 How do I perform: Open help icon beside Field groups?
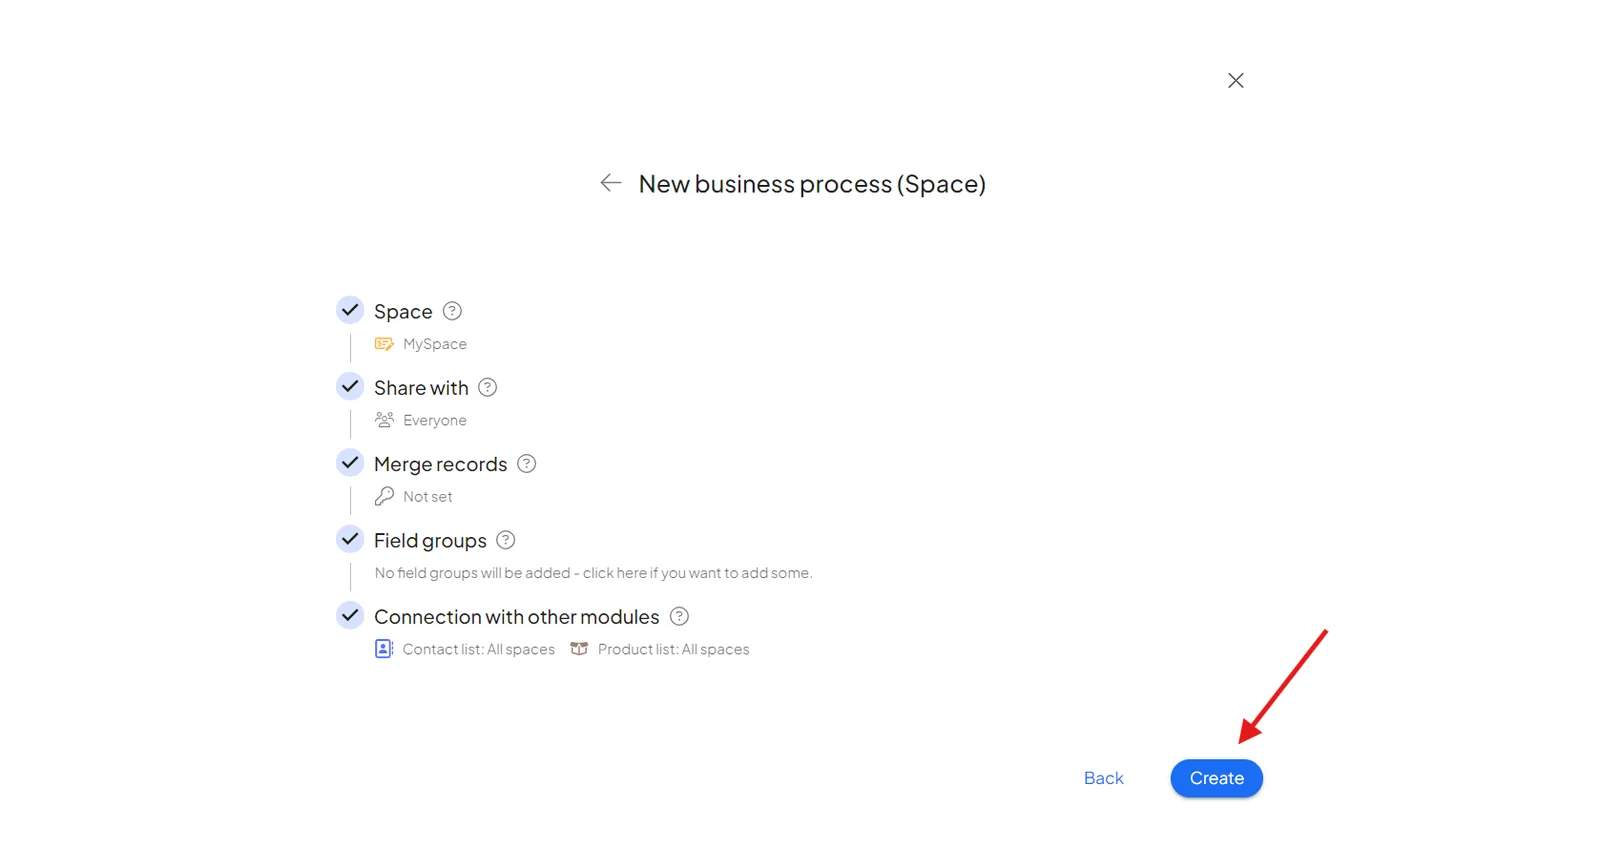click(x=506, y=540)
